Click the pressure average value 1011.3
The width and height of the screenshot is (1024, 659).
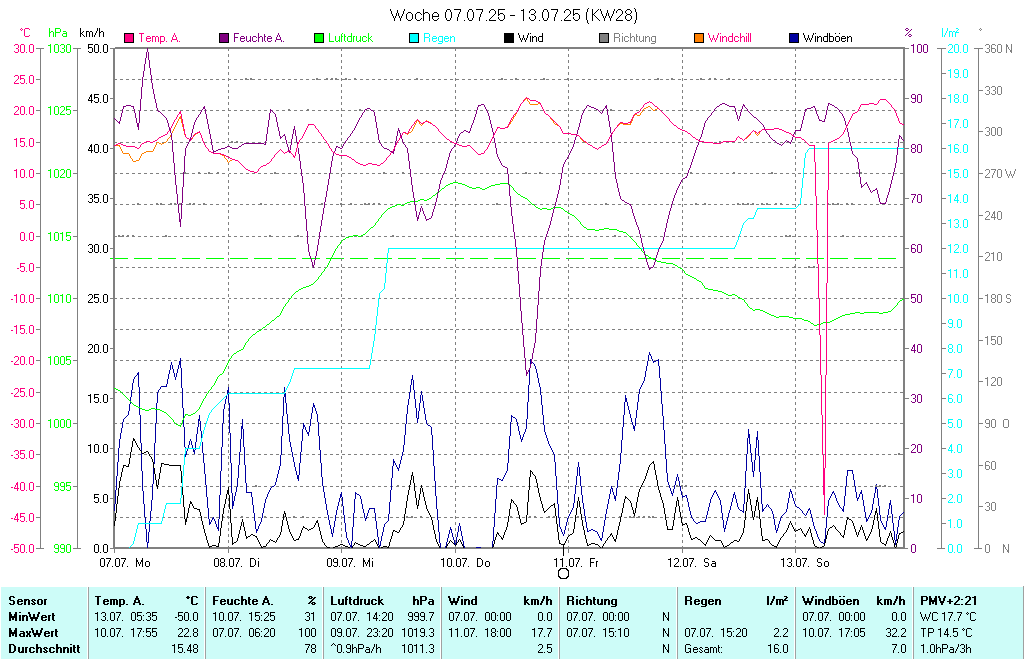point(418,649)
